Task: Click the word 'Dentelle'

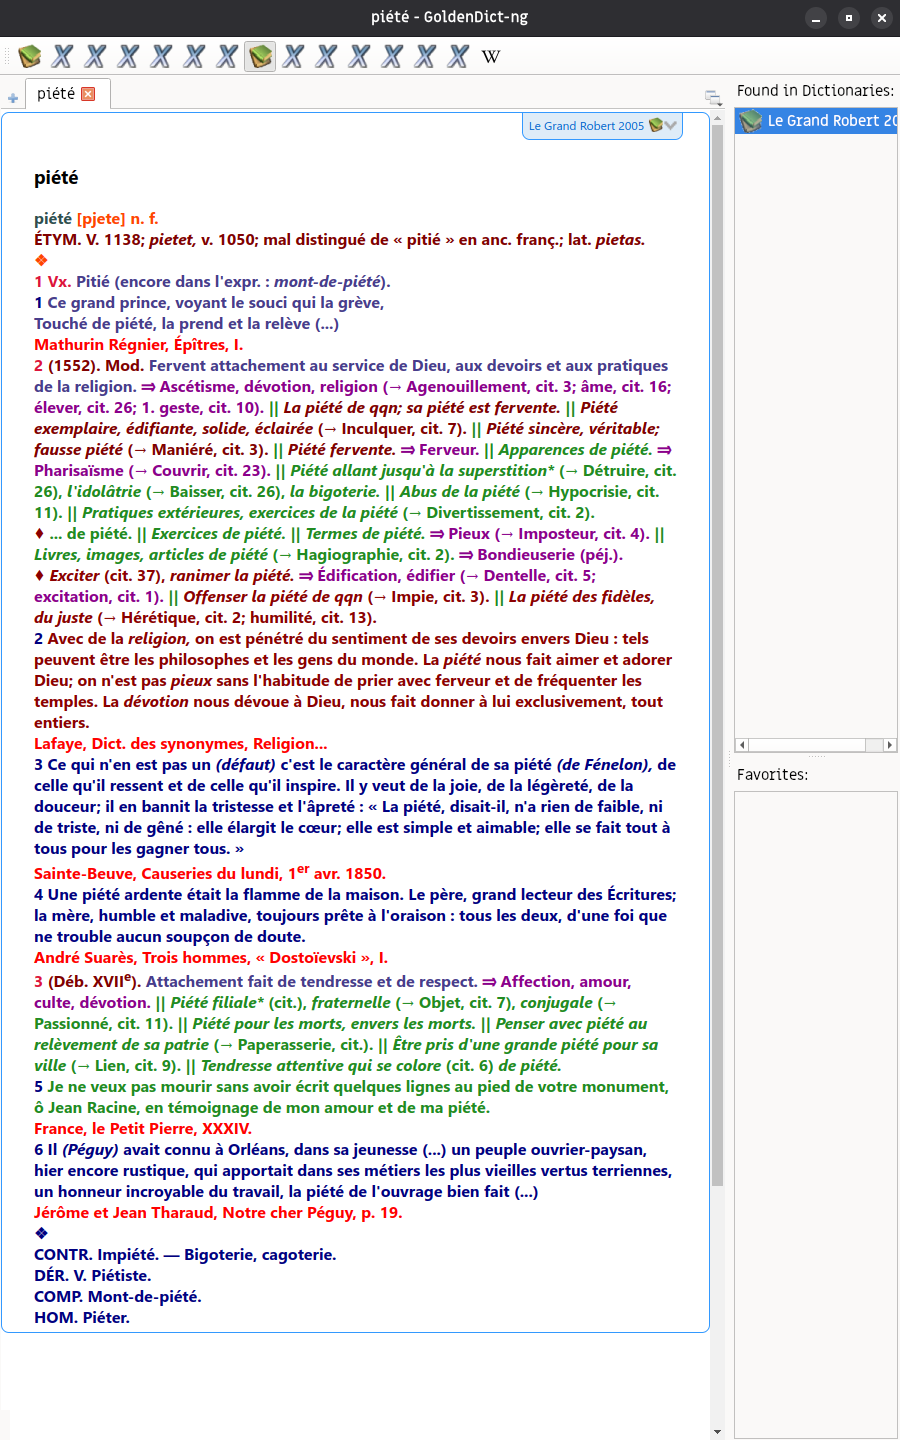Action: tap(516, 576)
